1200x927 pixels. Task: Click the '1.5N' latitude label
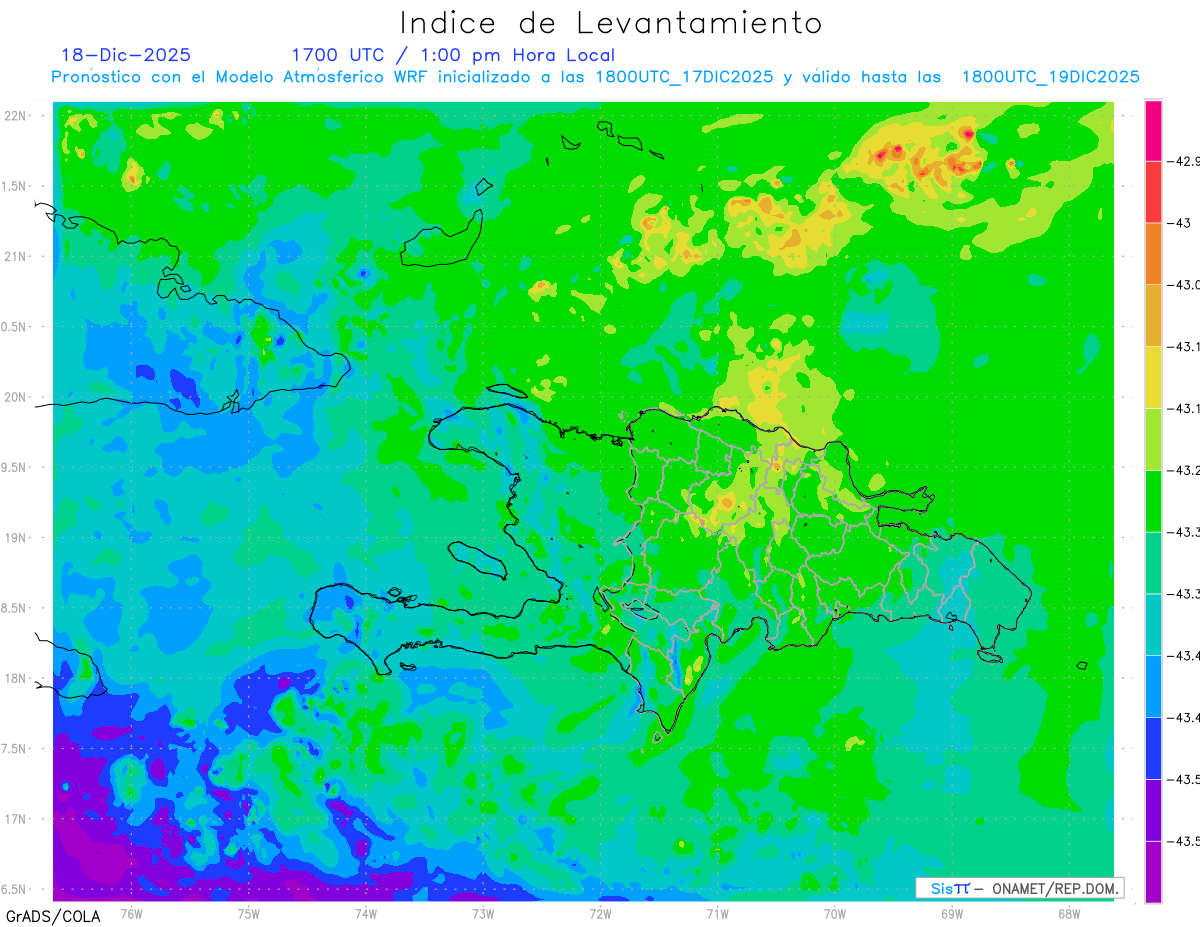pyautogui.click(x=15, y=187)
